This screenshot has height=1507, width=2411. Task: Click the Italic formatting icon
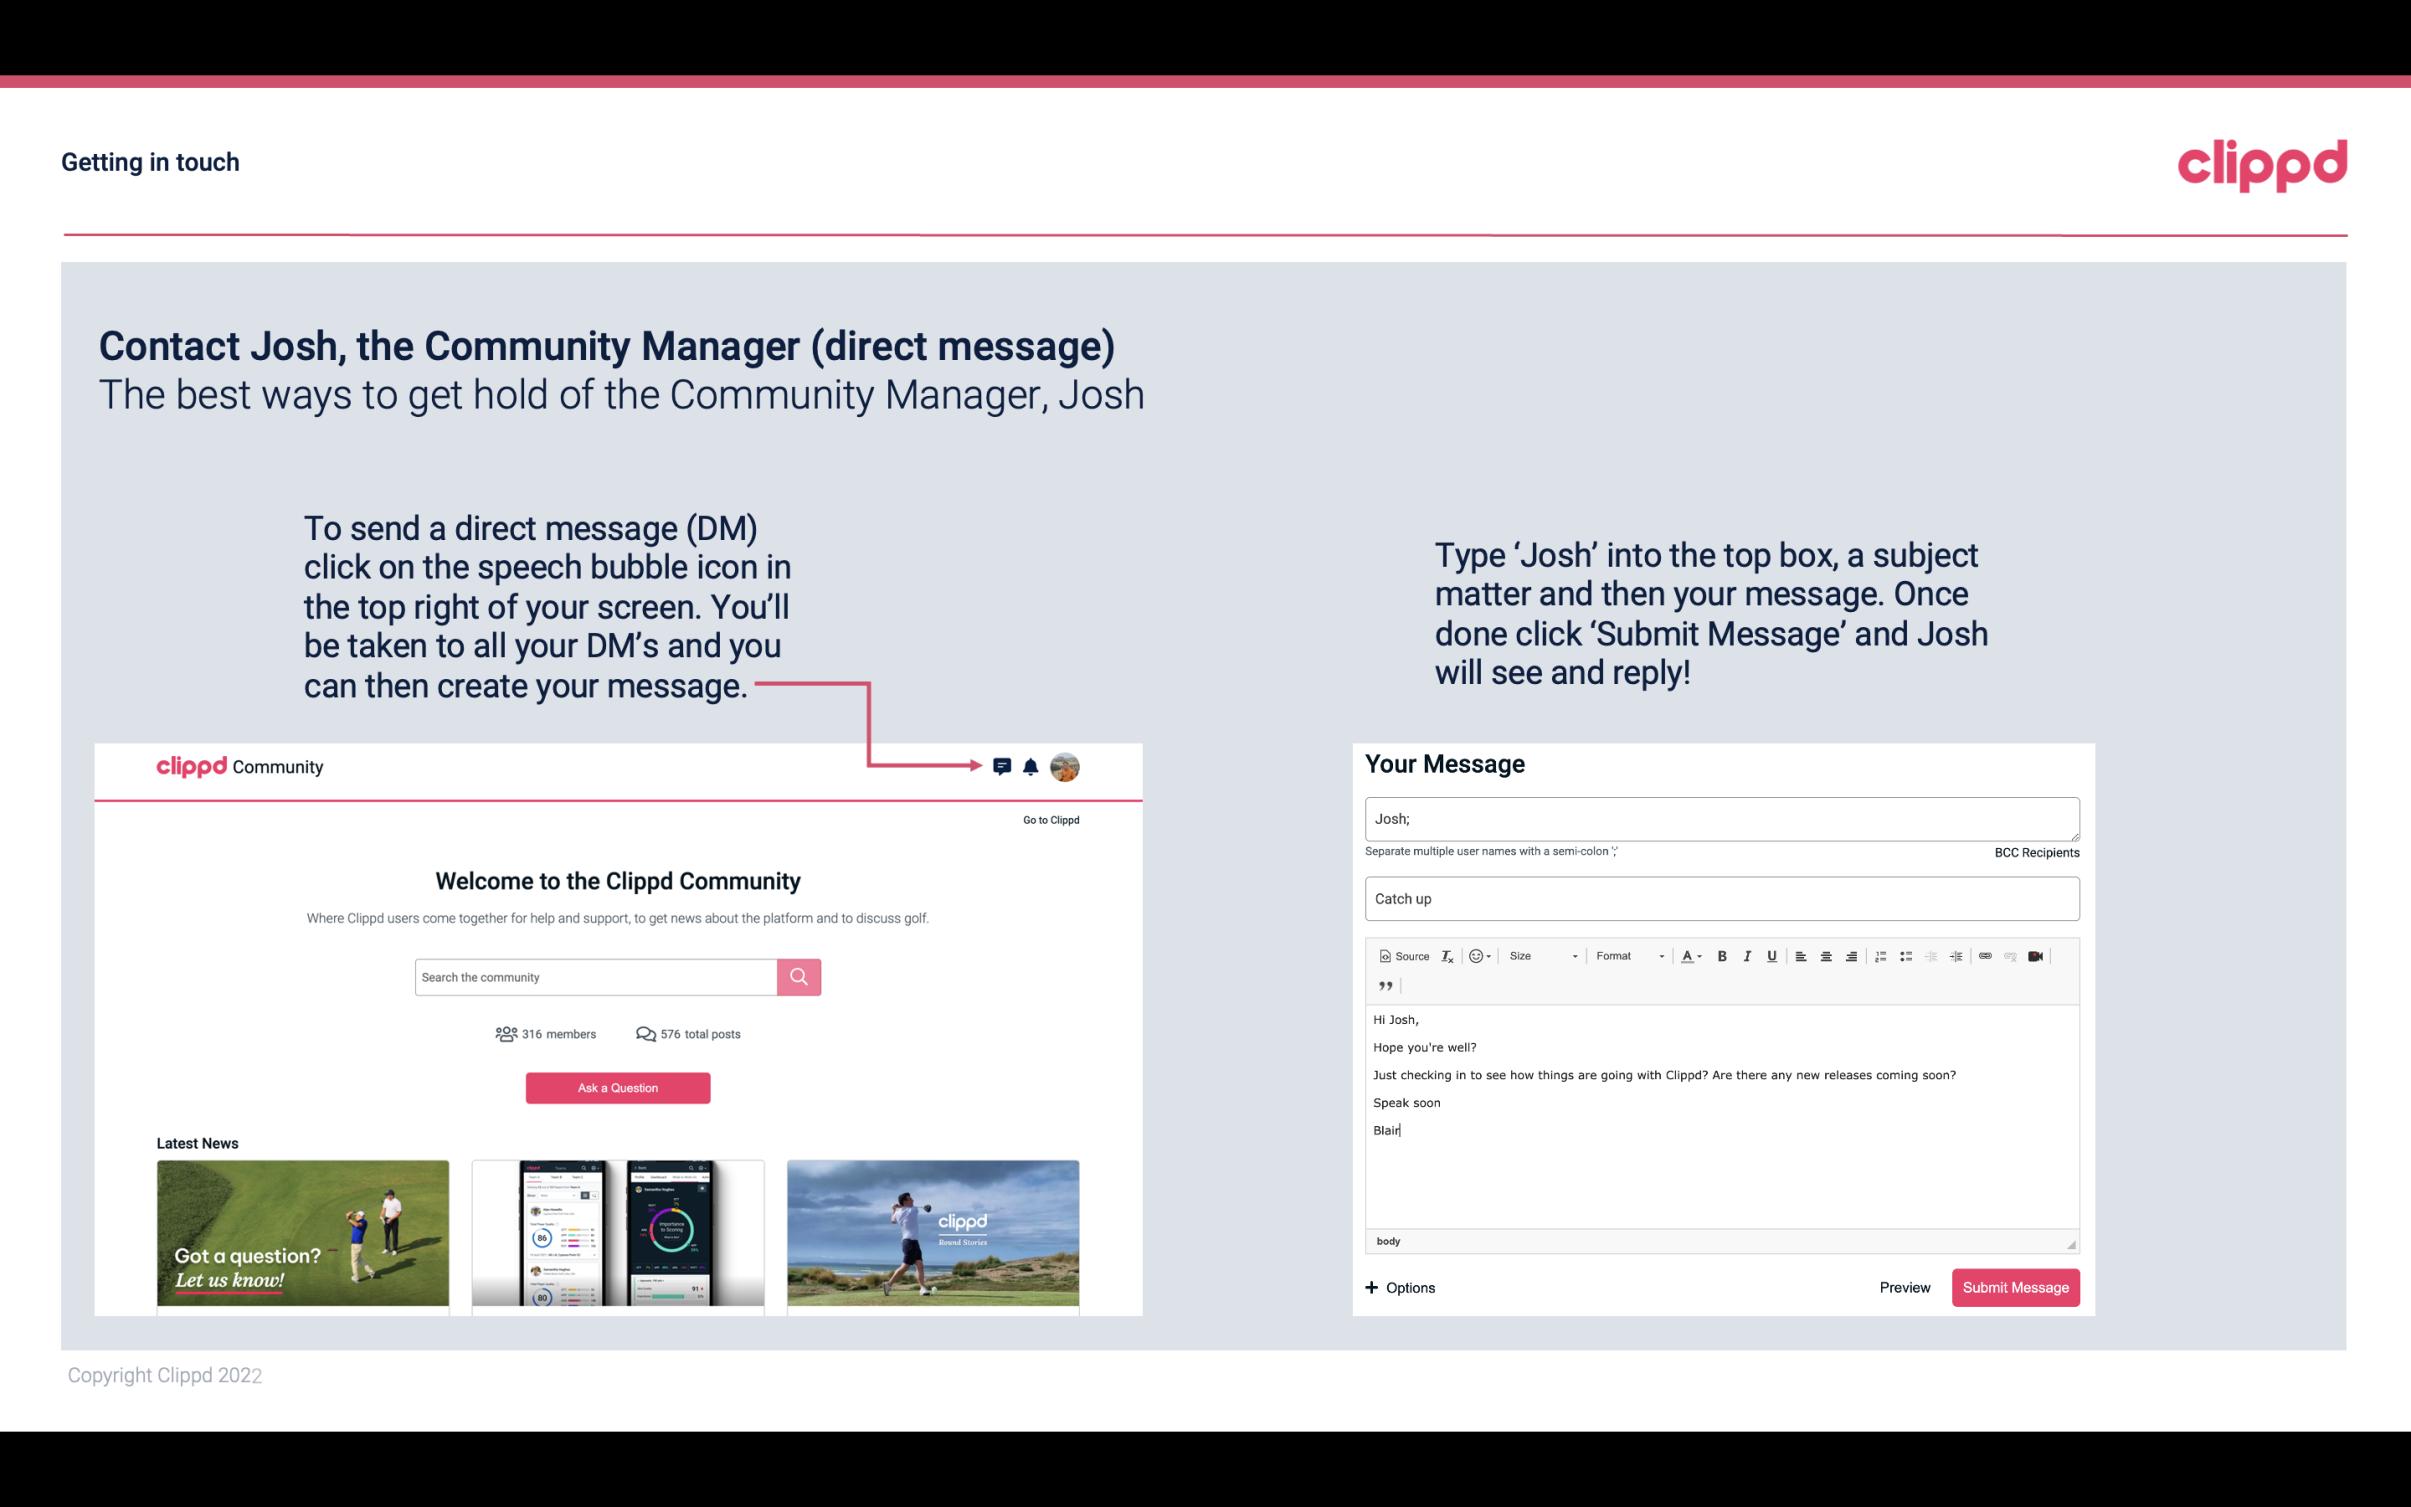(1746, 955)
